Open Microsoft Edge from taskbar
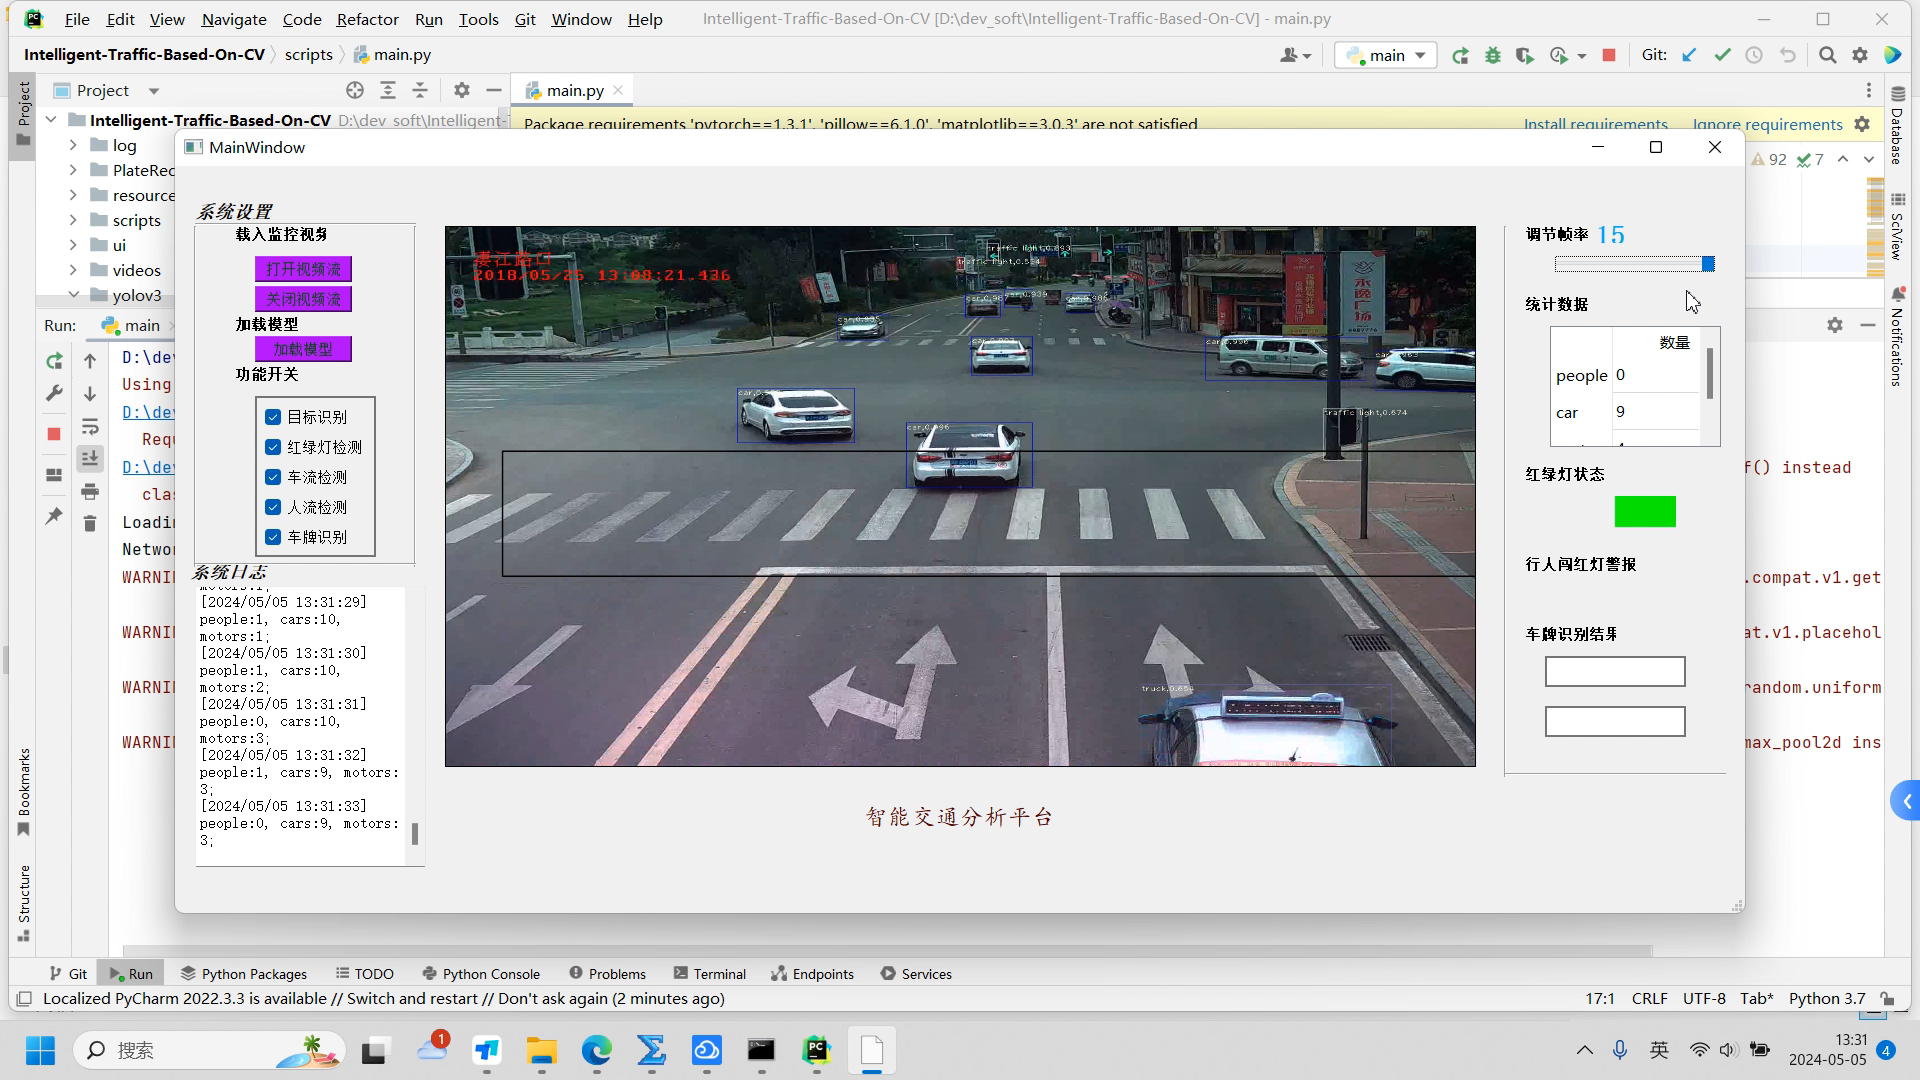This screenshot has width=1920, height=1080. click(597, 1050)
